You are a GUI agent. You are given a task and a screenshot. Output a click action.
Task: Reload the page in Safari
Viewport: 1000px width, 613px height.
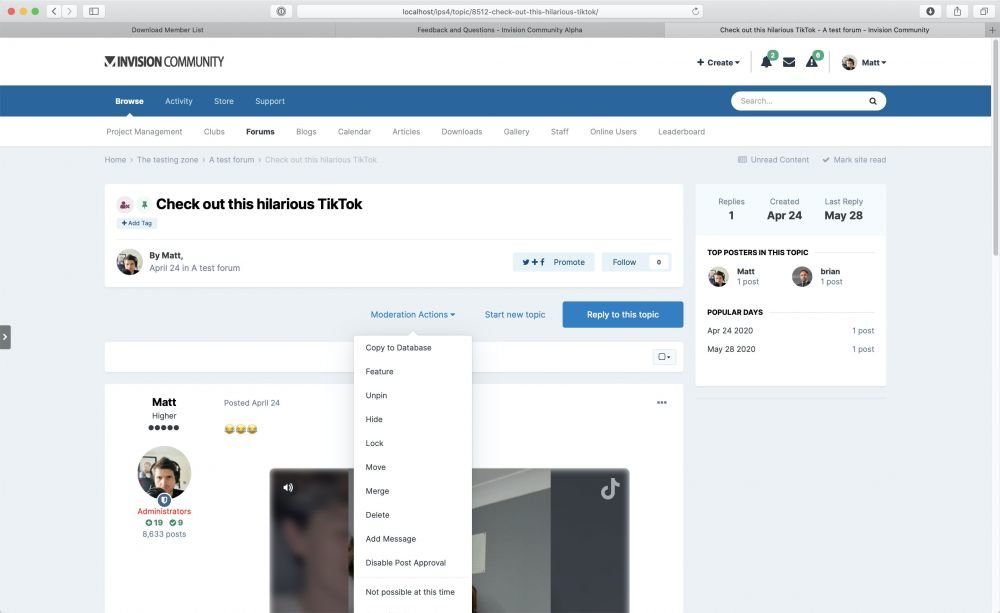695,11
